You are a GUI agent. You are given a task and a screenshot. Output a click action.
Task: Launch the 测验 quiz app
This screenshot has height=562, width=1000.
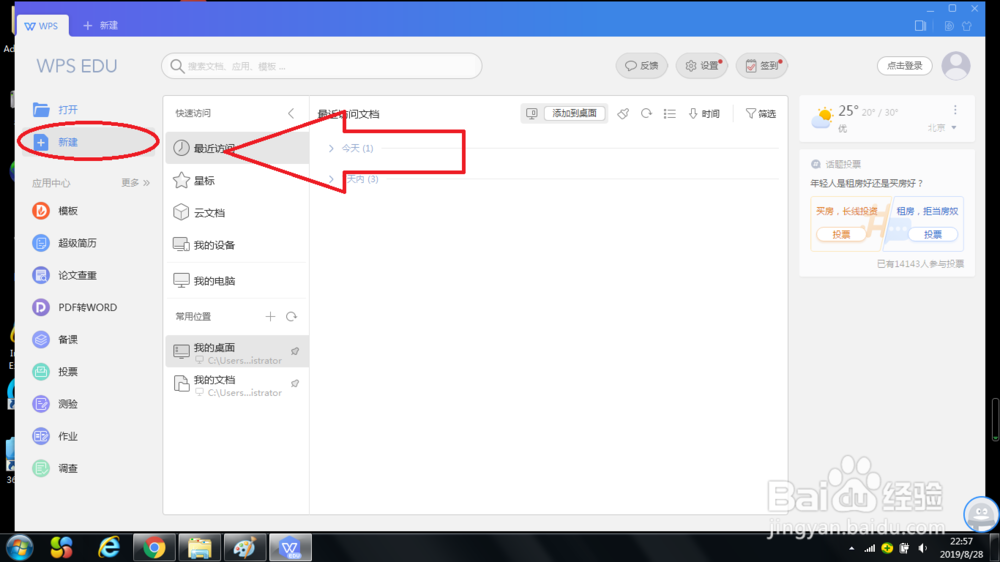tap(55, 404)
